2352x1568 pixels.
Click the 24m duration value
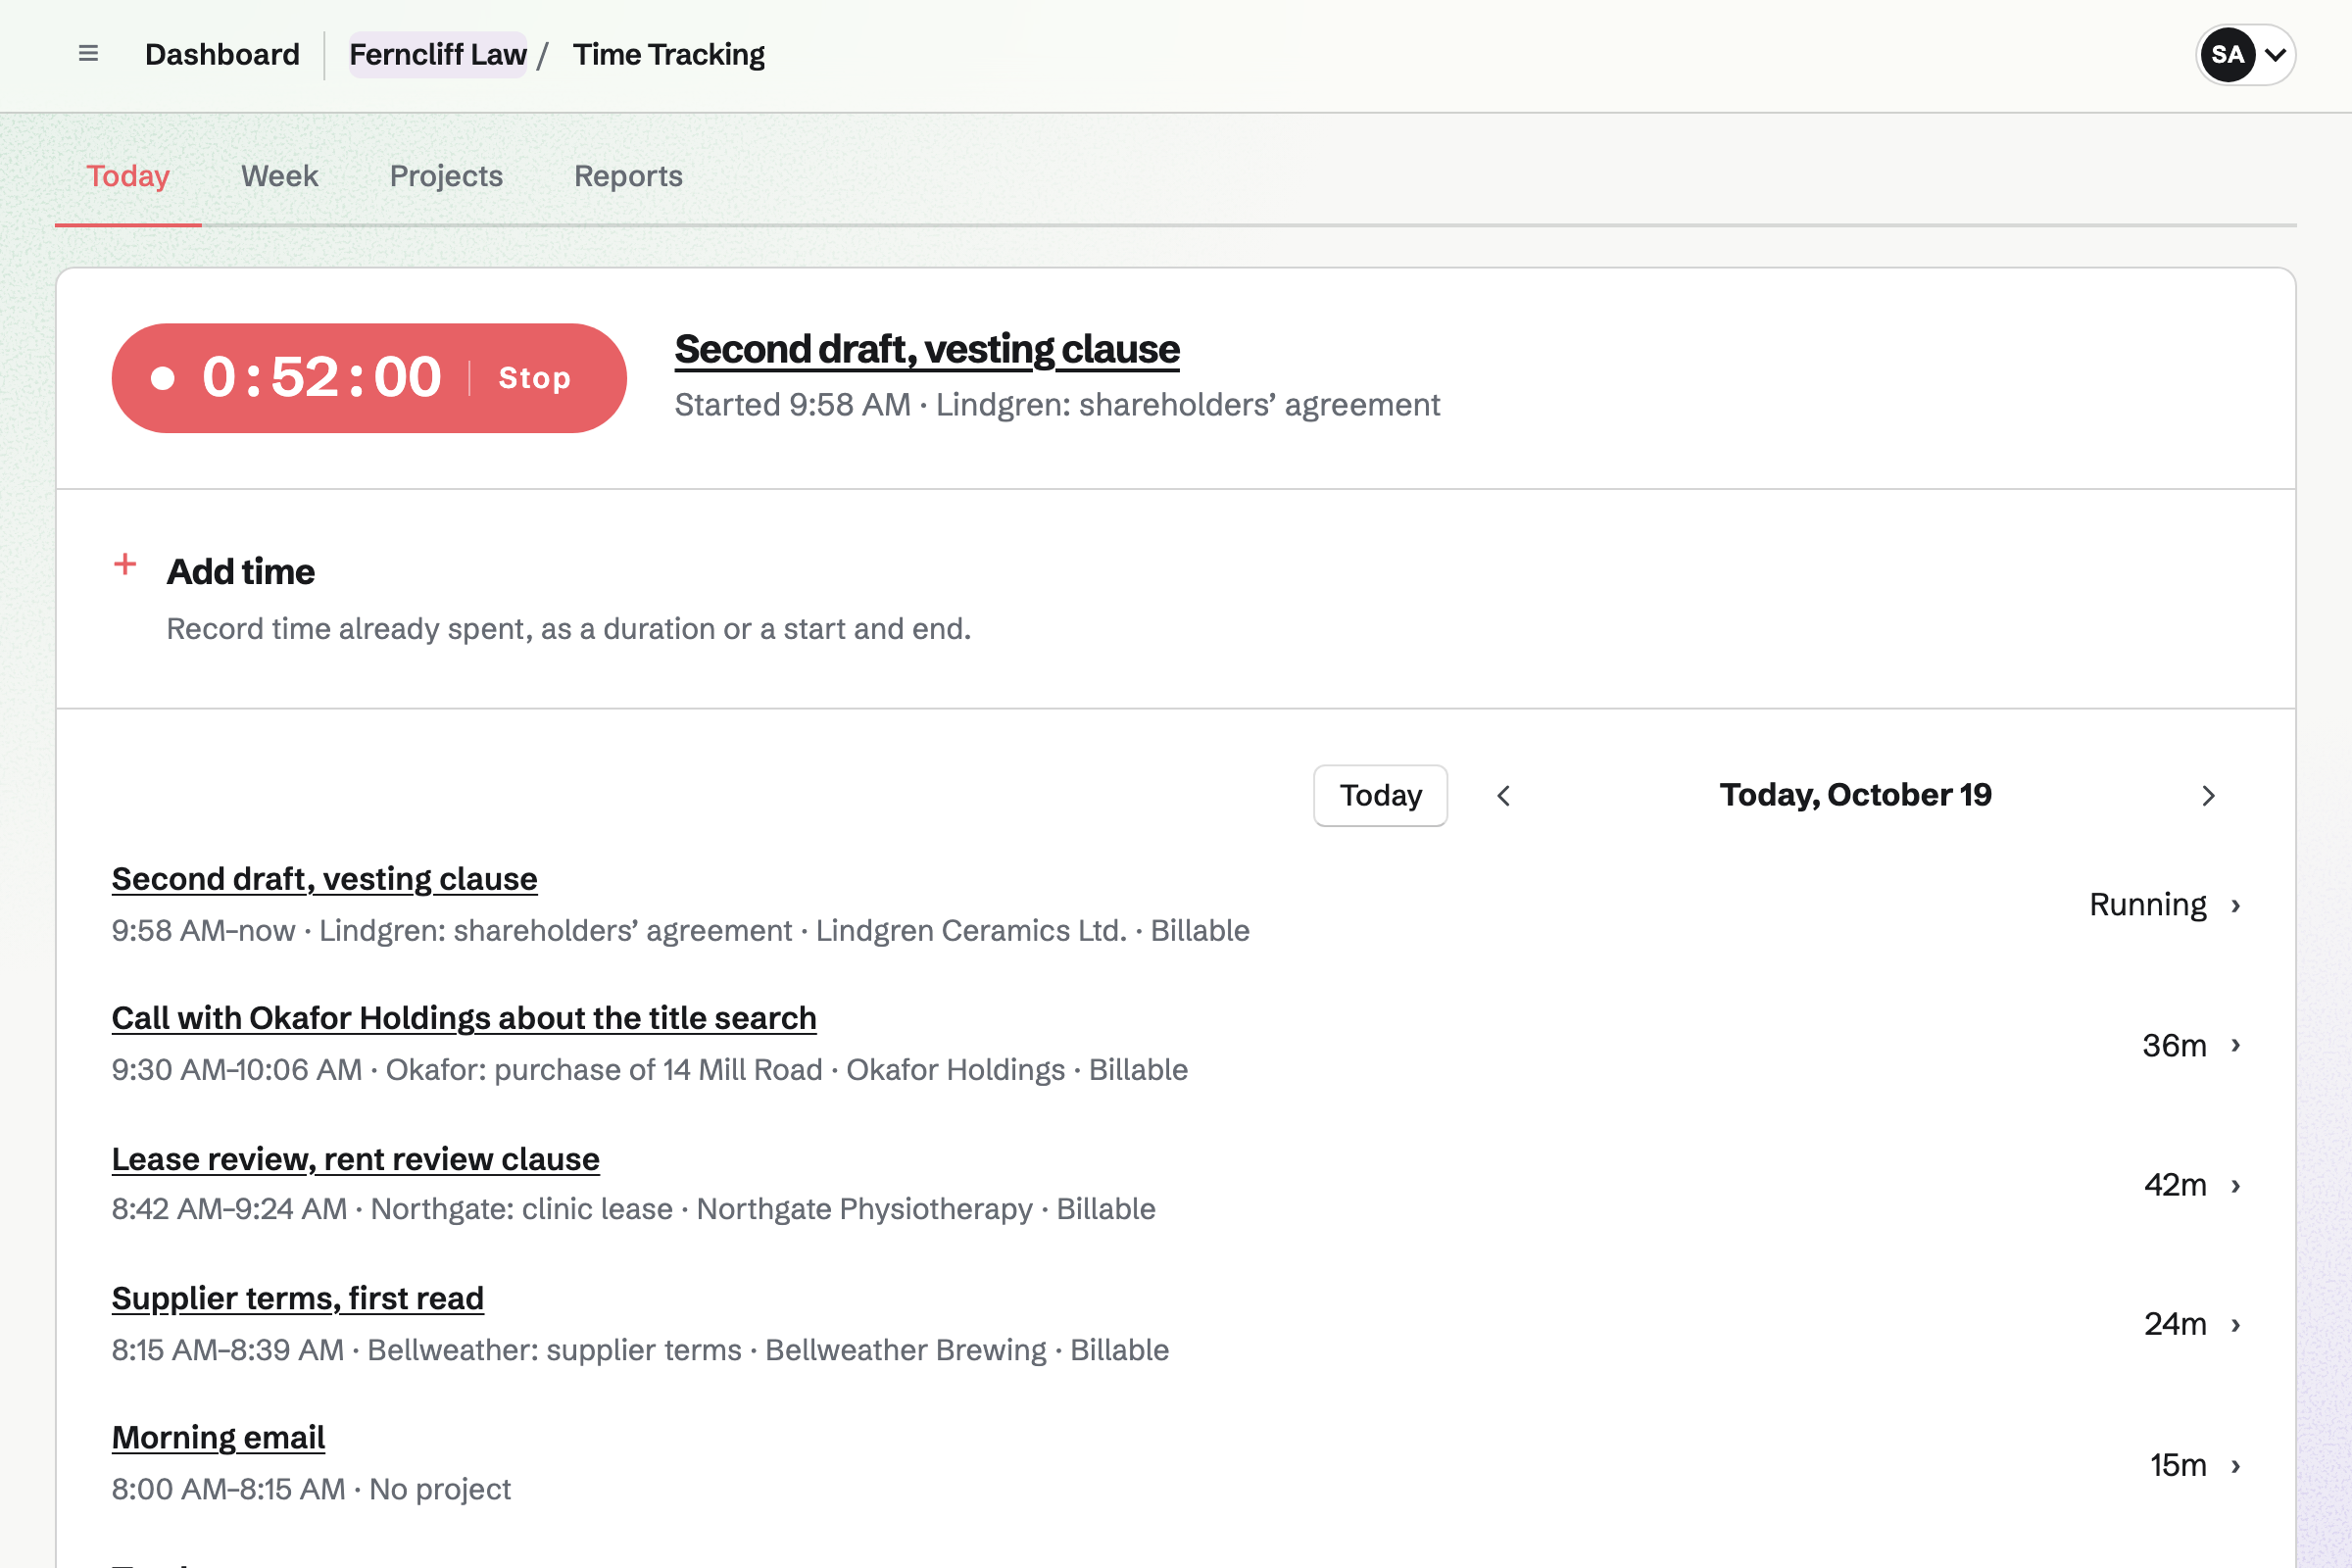click(x=2174, y=1325)
